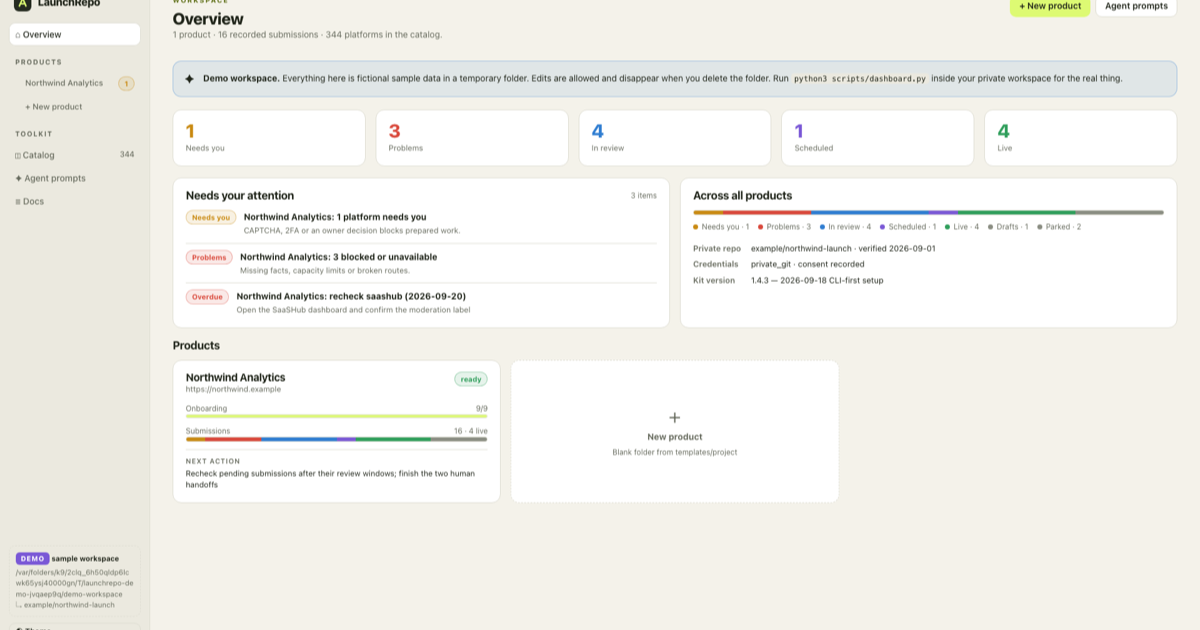Click the 344 count beside Catalog
Image resolution: width=1200 pixels, height=630 pixels.
(x=127, y=155)
